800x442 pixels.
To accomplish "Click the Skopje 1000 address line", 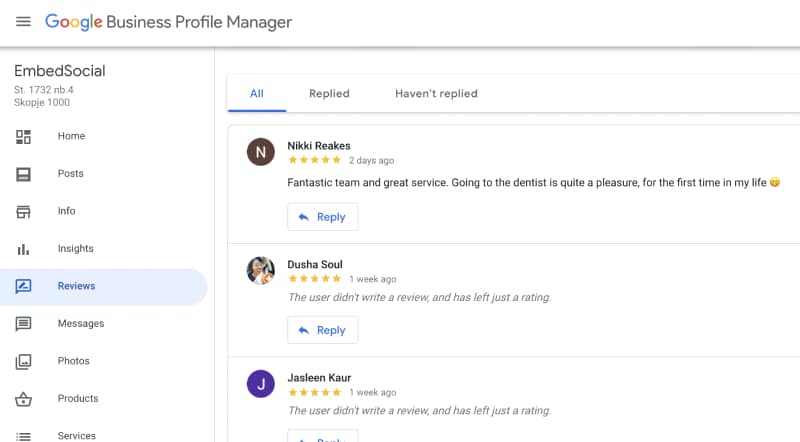I will 42,102.
